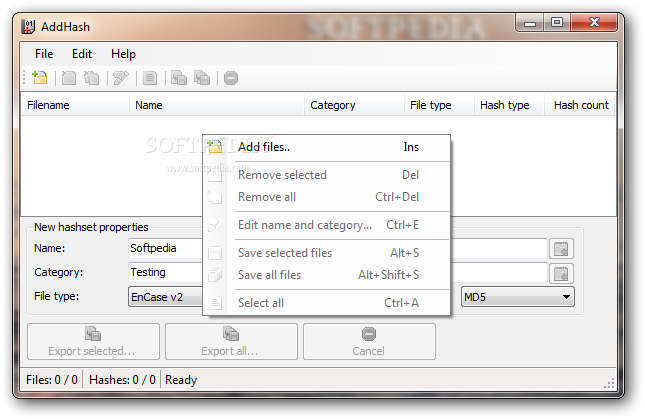Viewport: 645px width, 419px height.
Task: Choose Save all files entry
Action: coord(327,275)
